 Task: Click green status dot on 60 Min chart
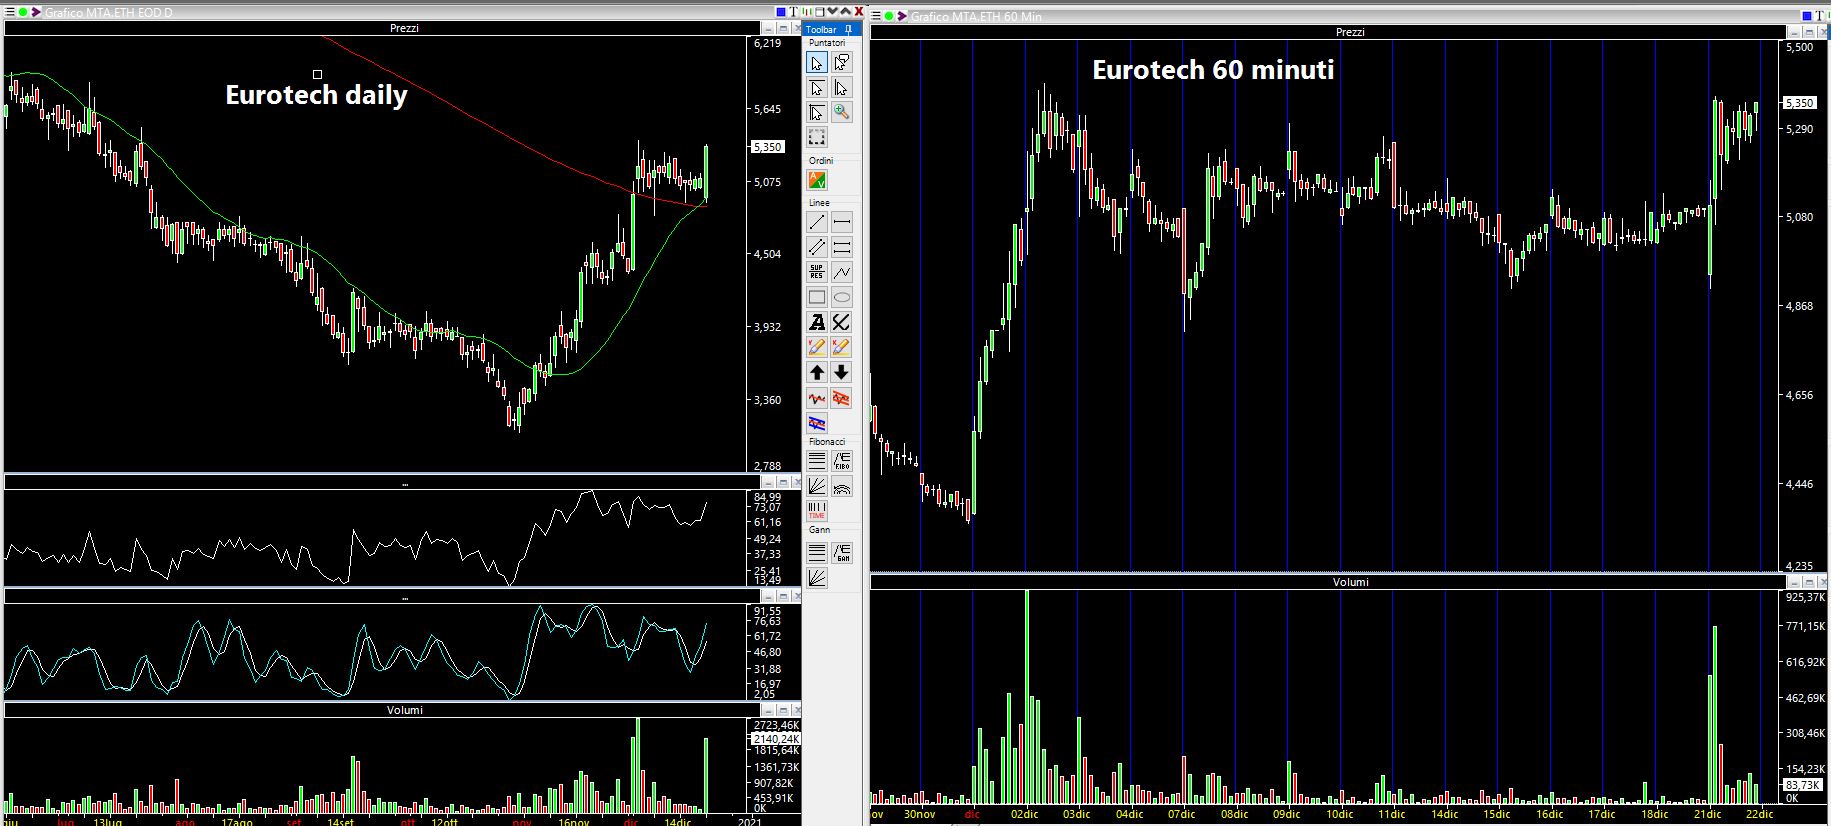pos(889,16)
